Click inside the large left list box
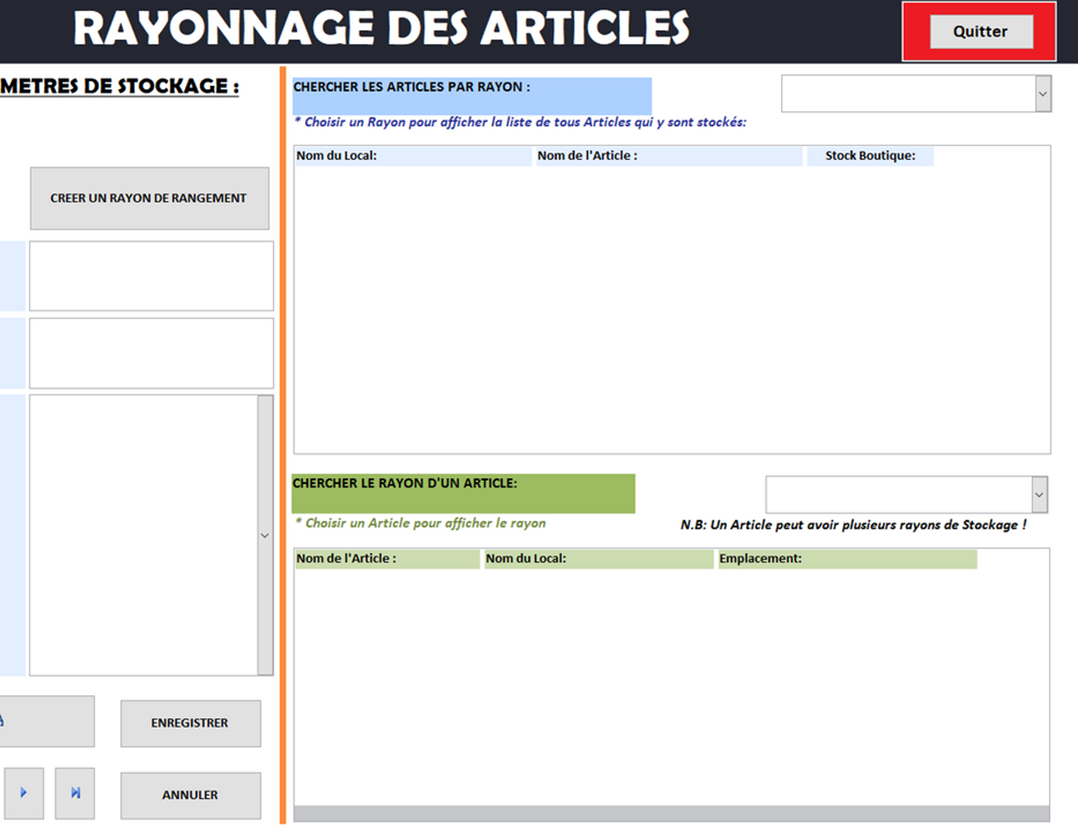 click(143, 535)
